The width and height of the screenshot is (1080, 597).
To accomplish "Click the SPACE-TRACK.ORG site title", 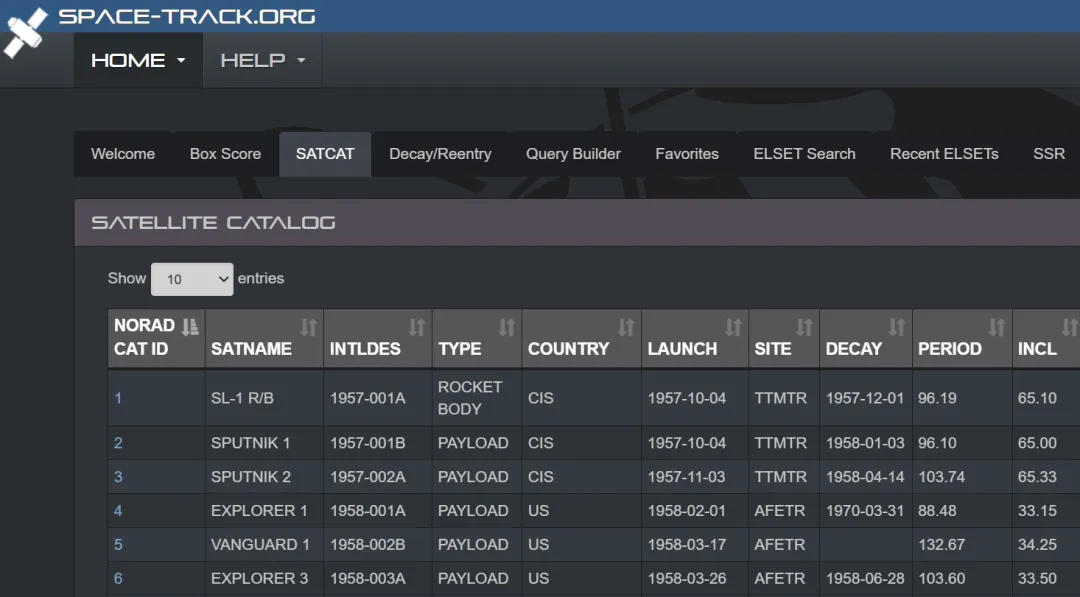I will coord(187,16).
